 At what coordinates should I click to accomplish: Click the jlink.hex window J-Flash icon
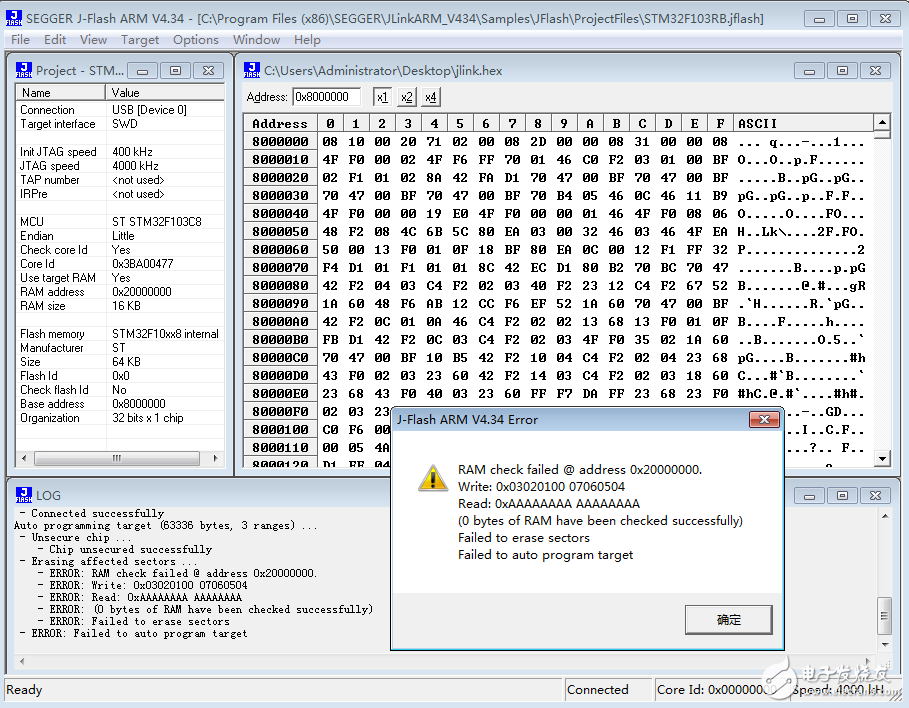coord(252,70)
